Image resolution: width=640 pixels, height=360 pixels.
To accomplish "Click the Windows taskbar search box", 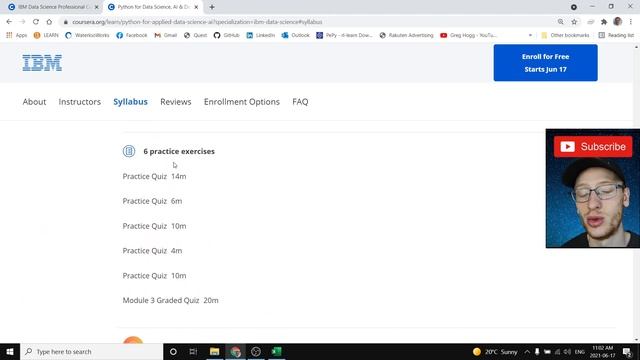I will tap(92, 351).
